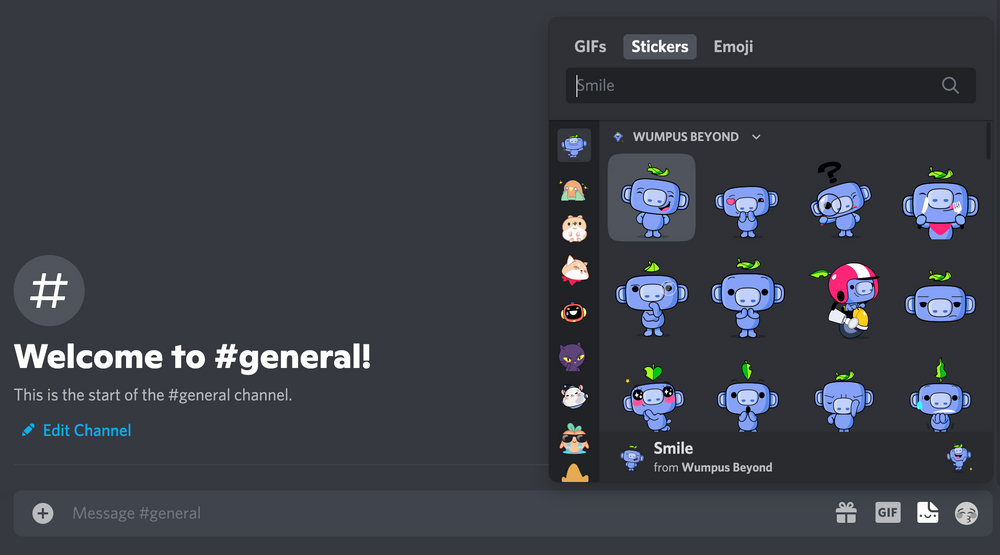Image resolution: width=1000 pixels, height=555 pixels.
Task: Select the Wumpus Beyond pack sidebar icon
Action: [x=574, y=145]
